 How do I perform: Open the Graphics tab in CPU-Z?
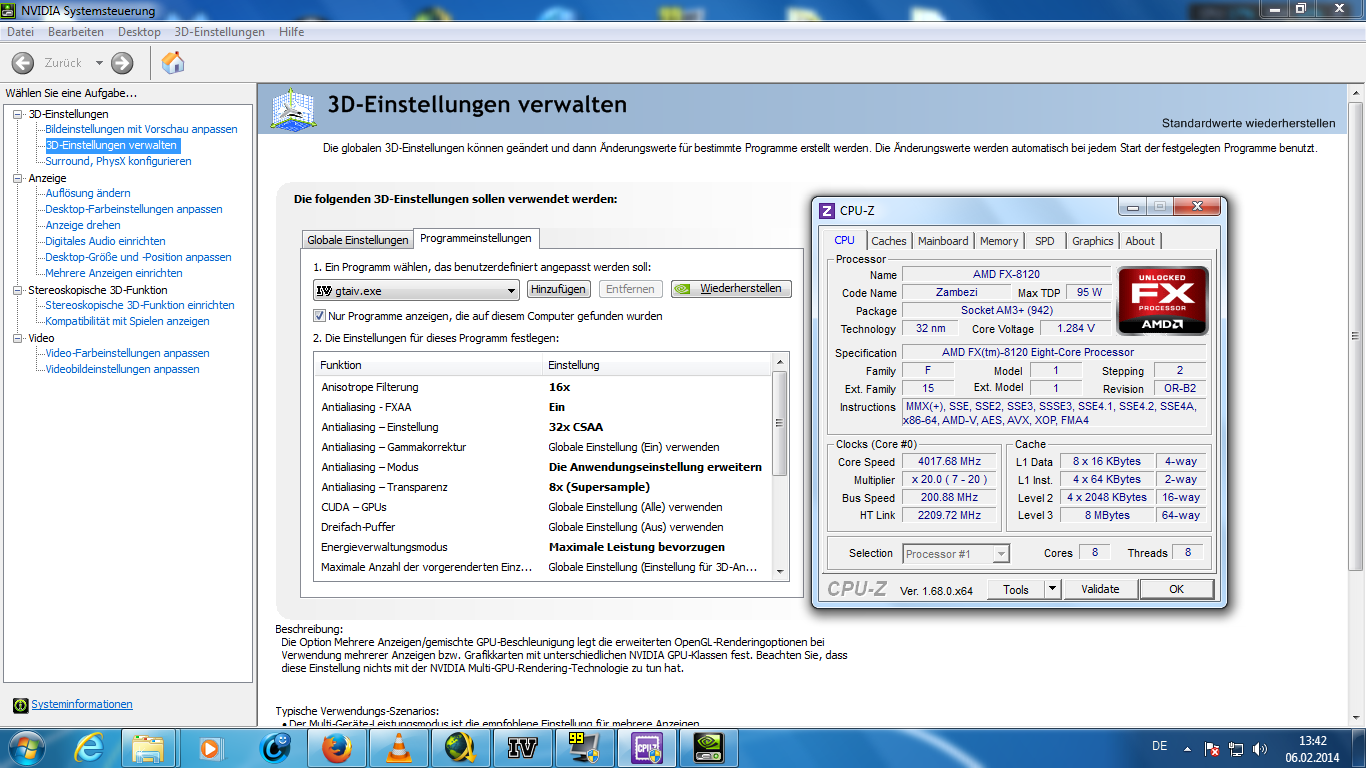(x=1092, y=241)
